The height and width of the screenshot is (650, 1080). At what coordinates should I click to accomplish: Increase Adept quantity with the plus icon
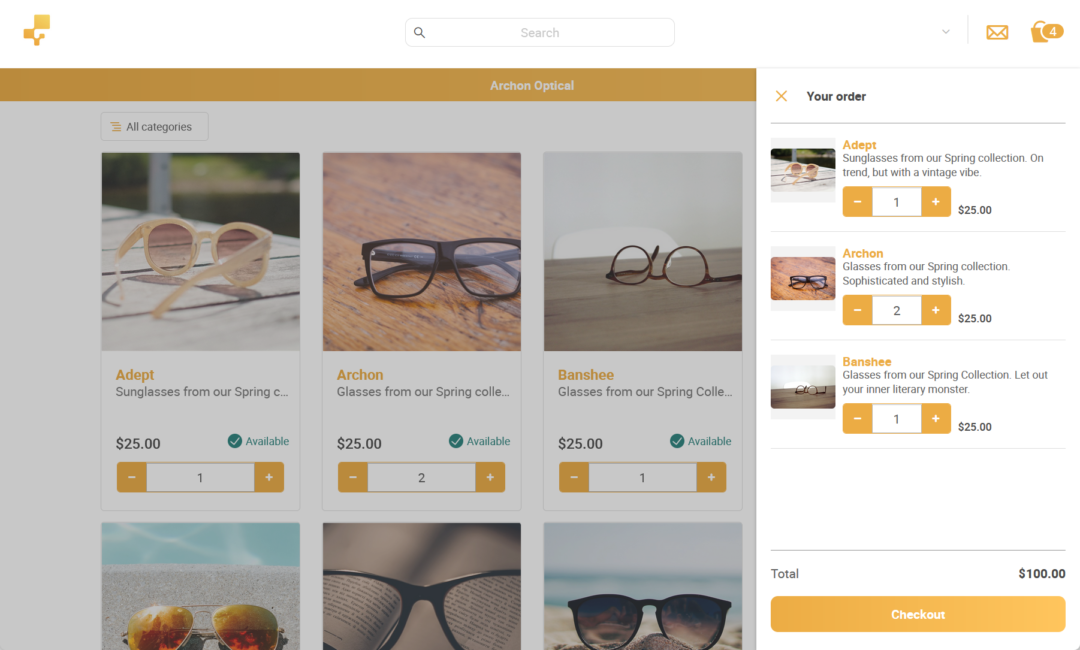(x=936, y=201)
